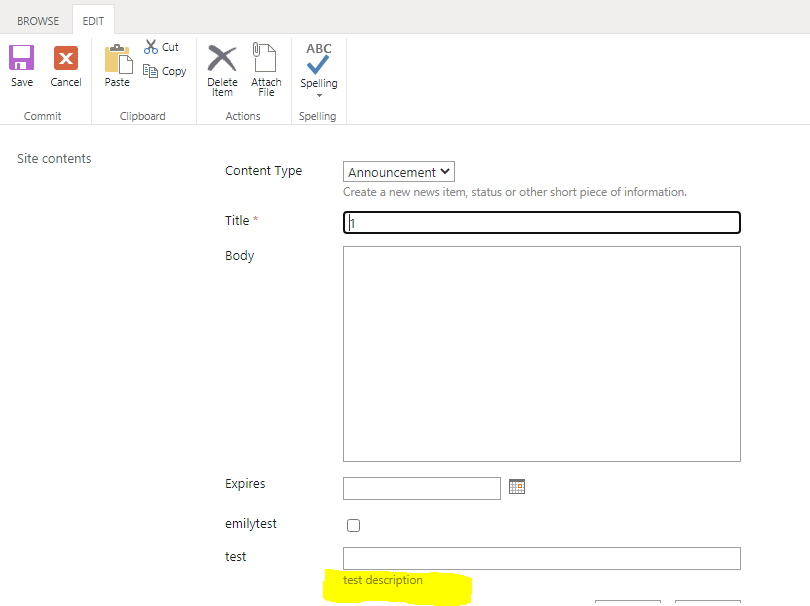The image size is (810, 606).
Task: Run Spelling check ABC icon
Action: [318, 58]
